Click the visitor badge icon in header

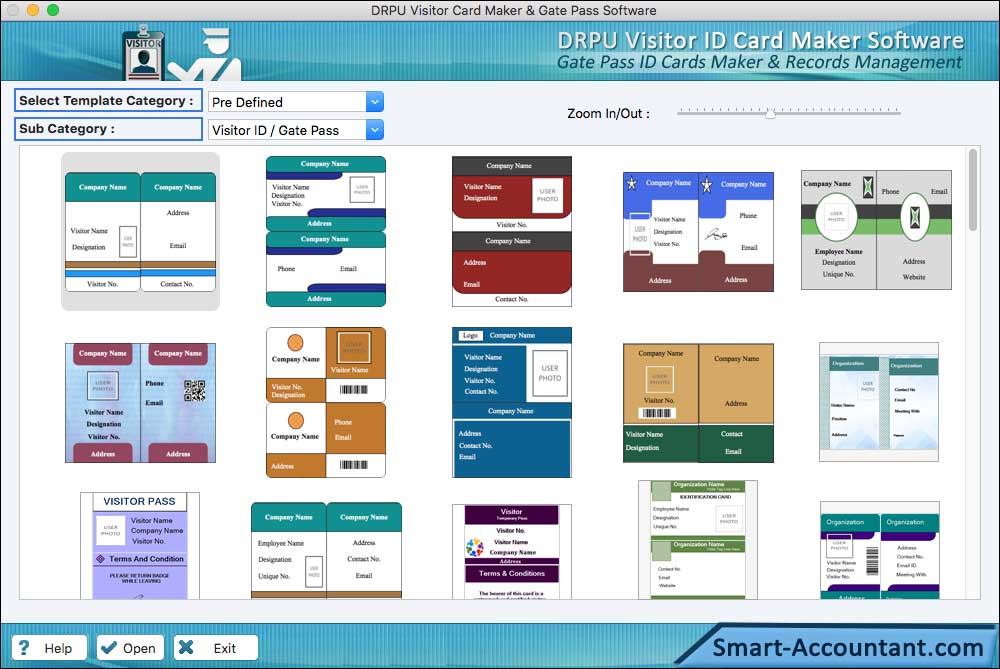[x=143, y=54]
